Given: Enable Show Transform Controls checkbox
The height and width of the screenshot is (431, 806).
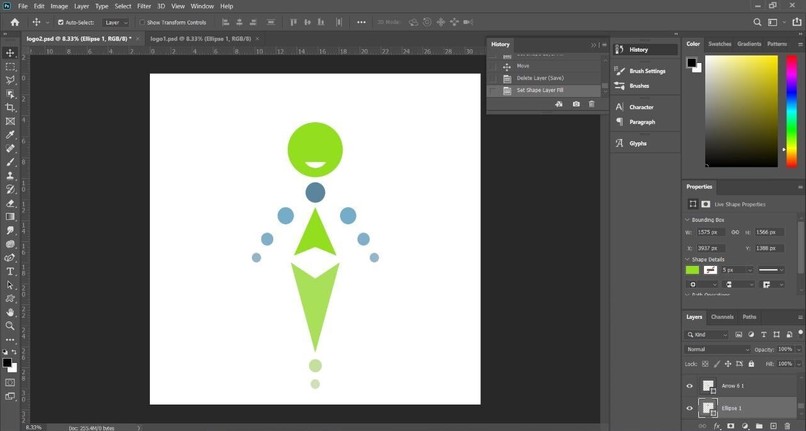Looking at the screenshot, I should point(142,23).
